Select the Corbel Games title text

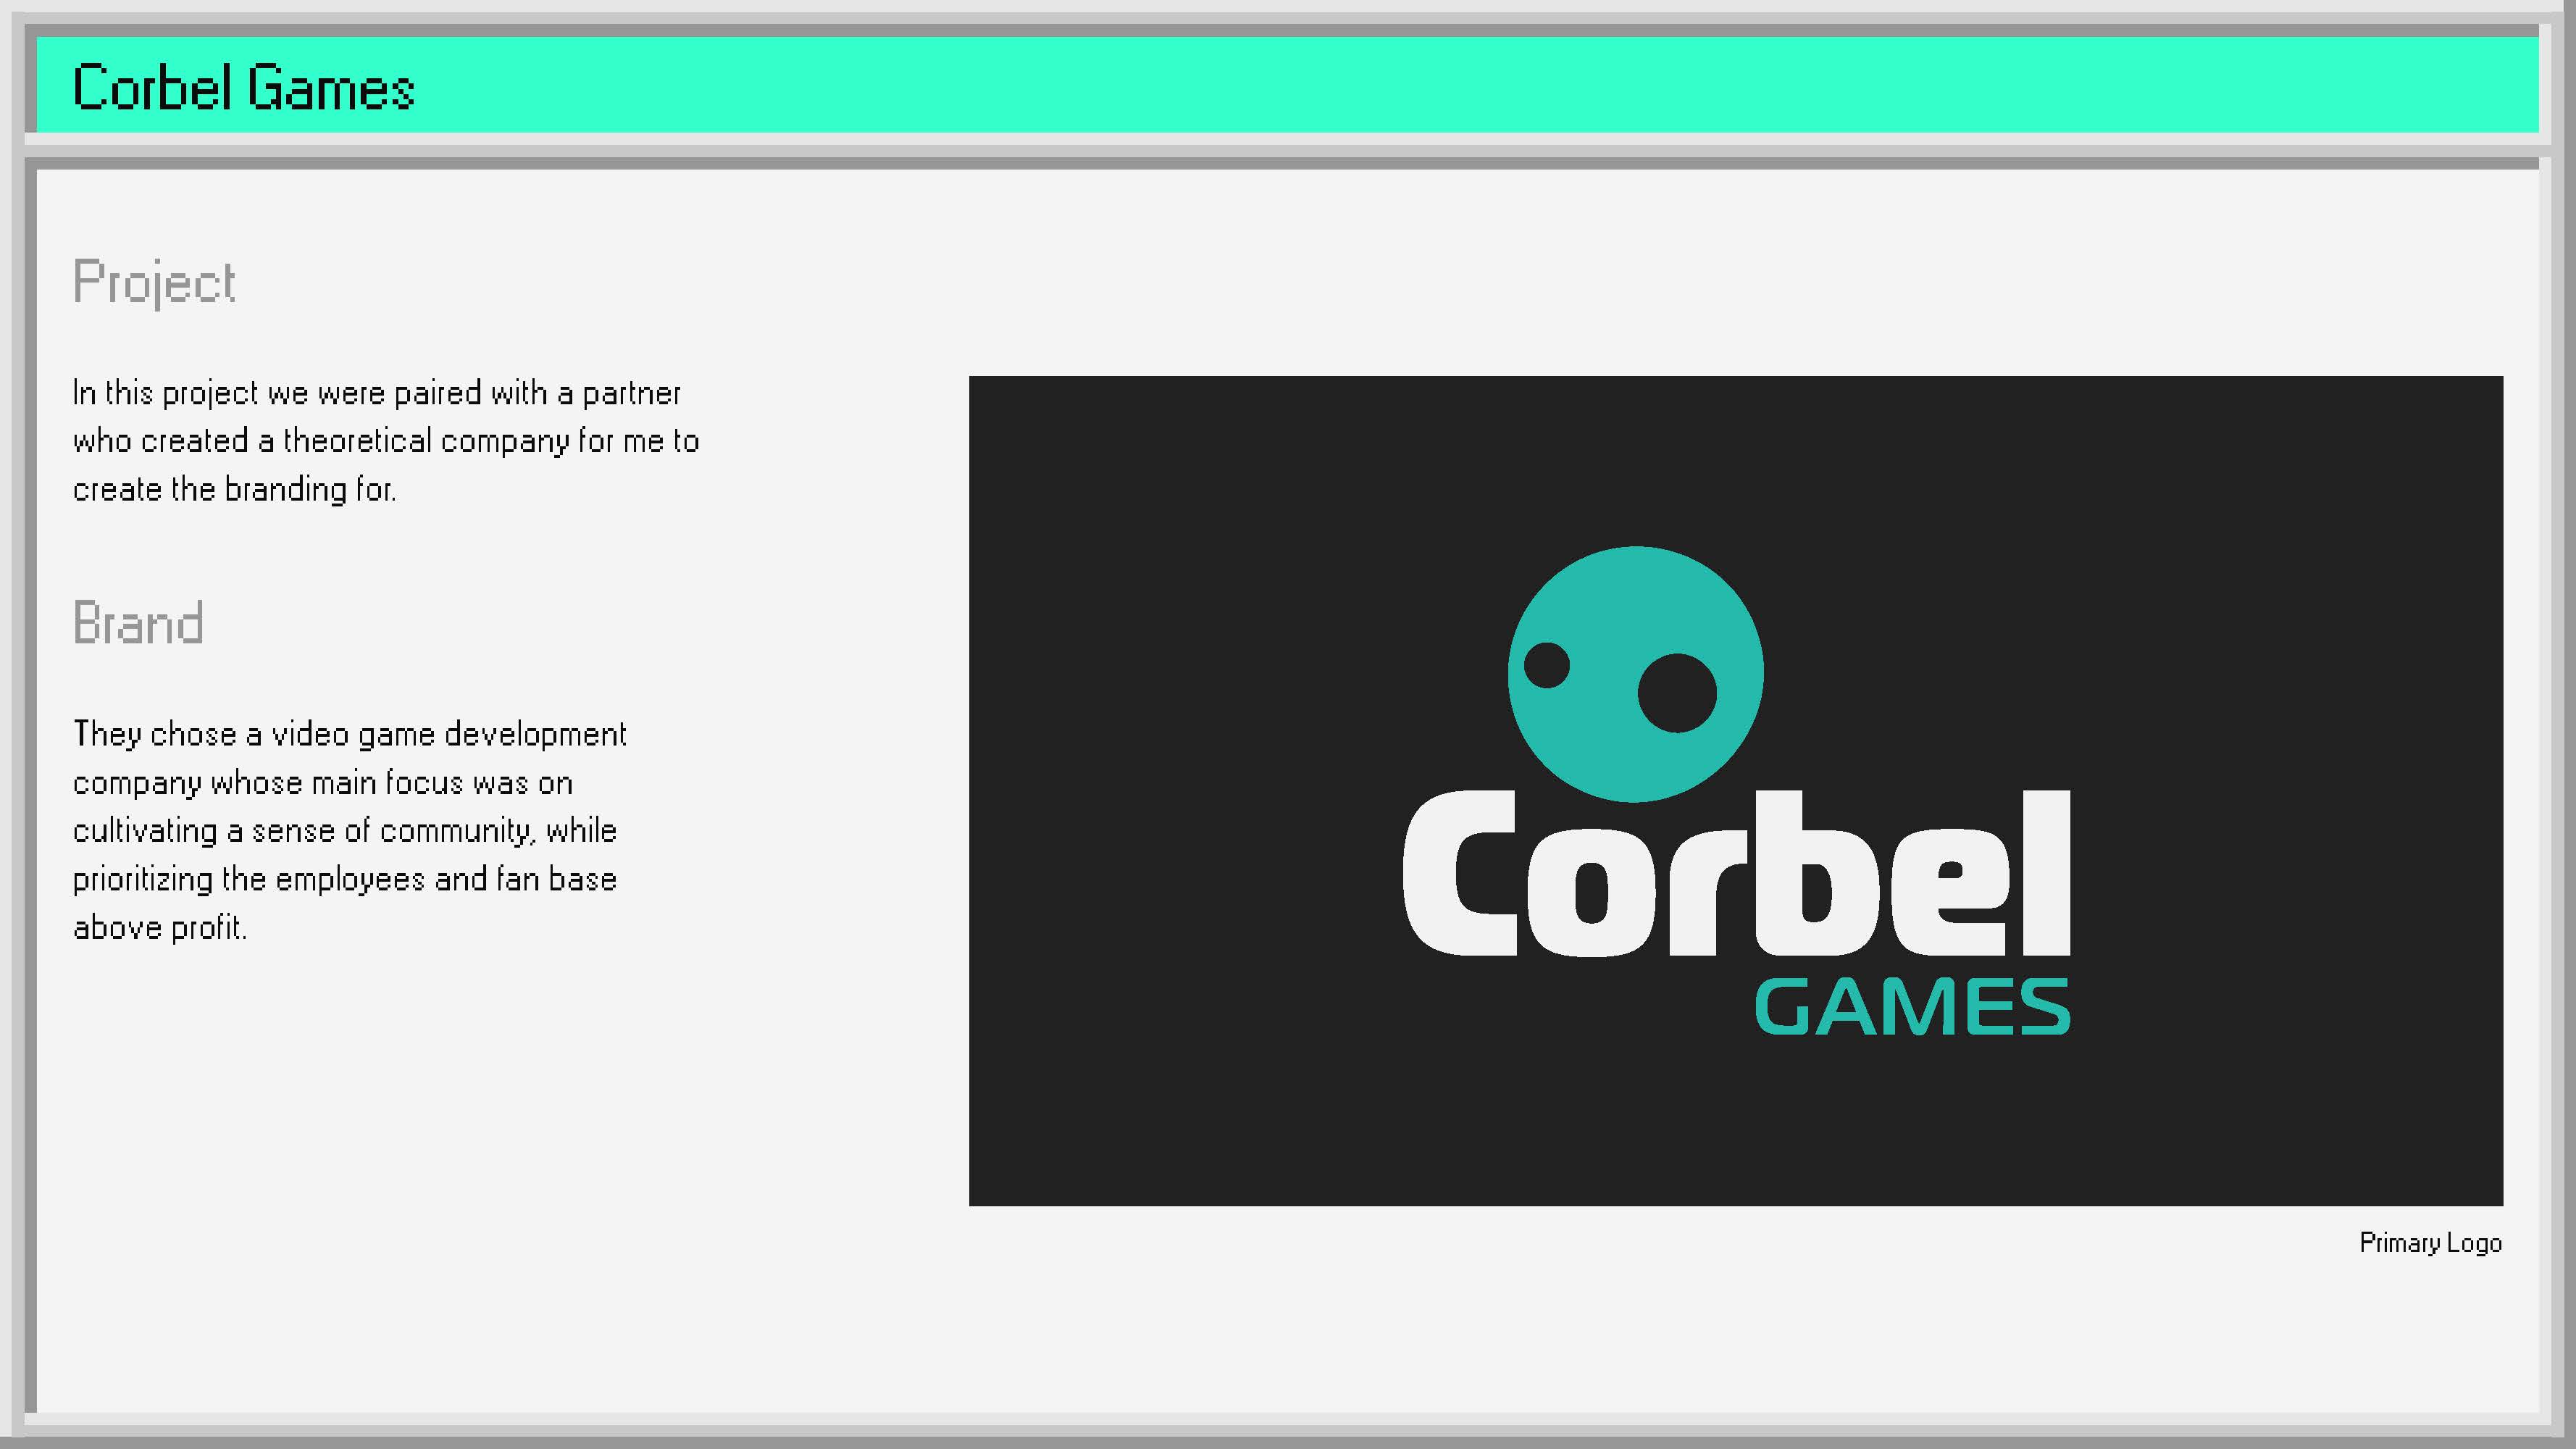244,87
